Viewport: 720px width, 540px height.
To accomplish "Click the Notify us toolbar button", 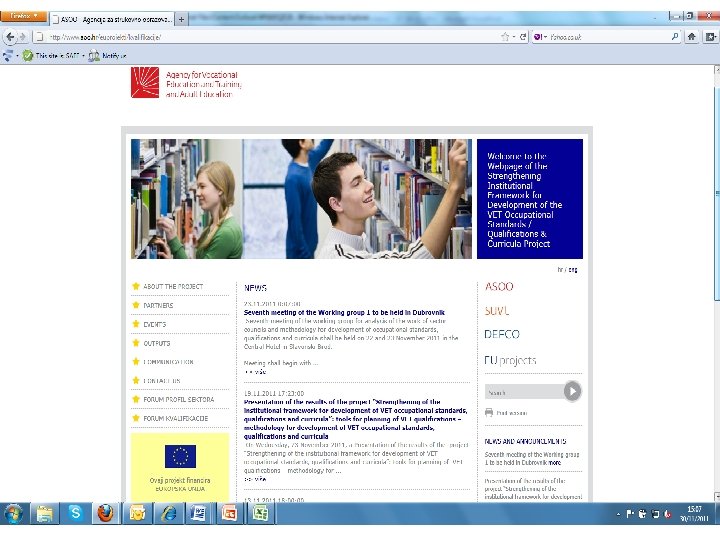I will click(x=107, y=56).
